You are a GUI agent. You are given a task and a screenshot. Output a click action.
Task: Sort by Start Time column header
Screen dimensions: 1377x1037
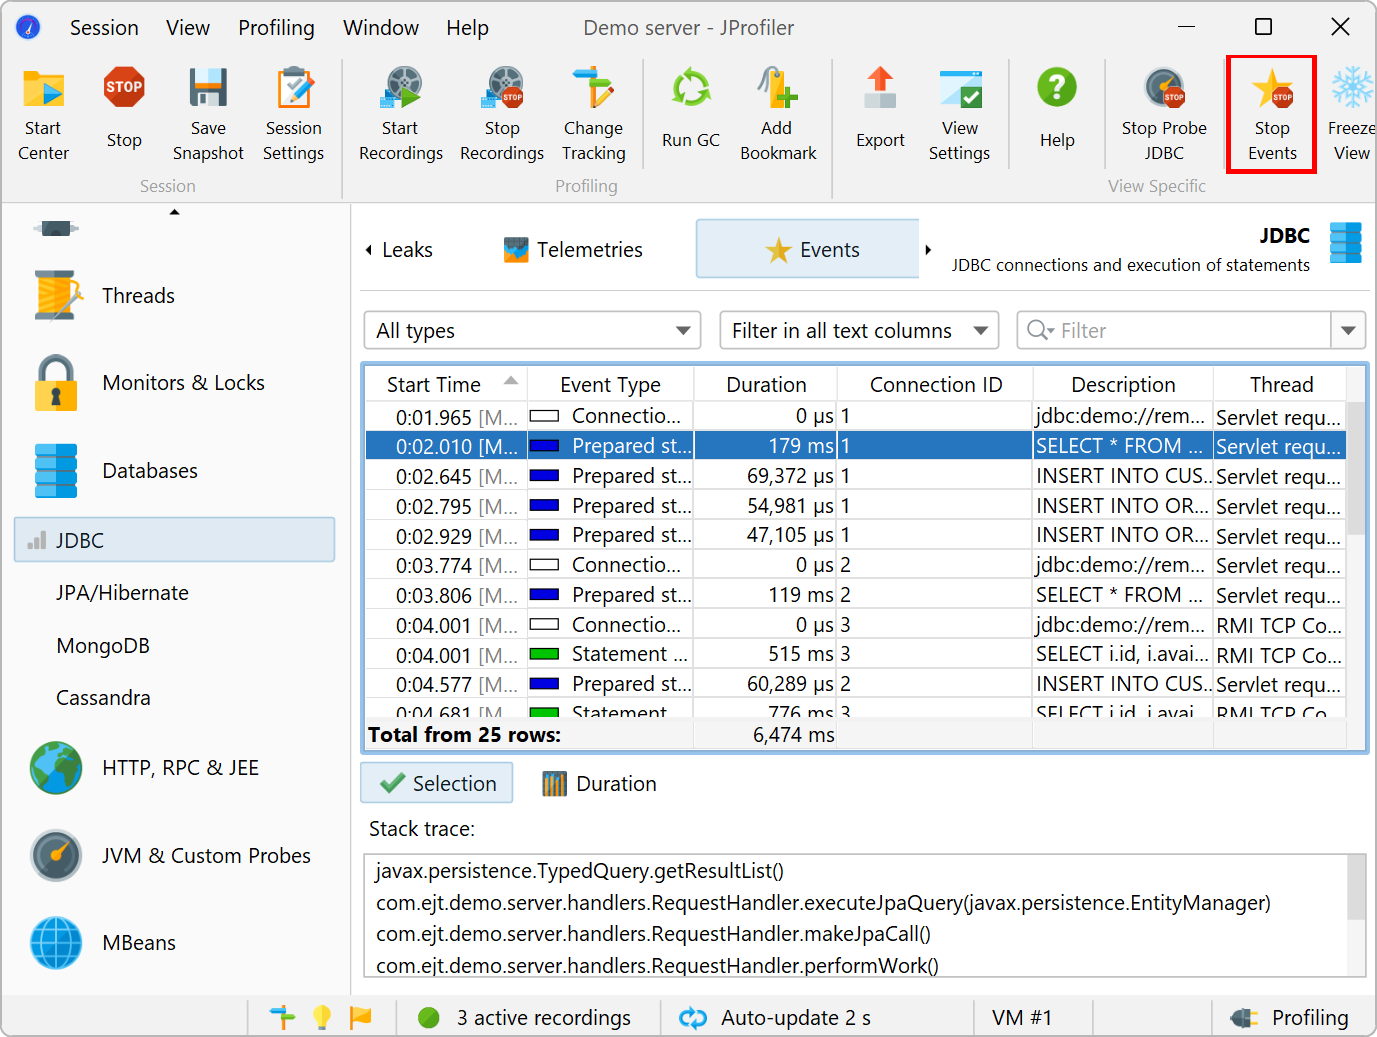(446, 384)
